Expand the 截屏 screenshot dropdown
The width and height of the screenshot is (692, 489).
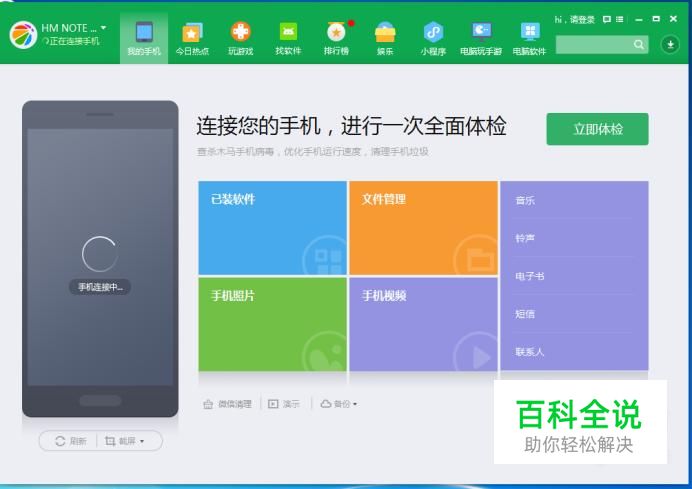click(124, 441)
